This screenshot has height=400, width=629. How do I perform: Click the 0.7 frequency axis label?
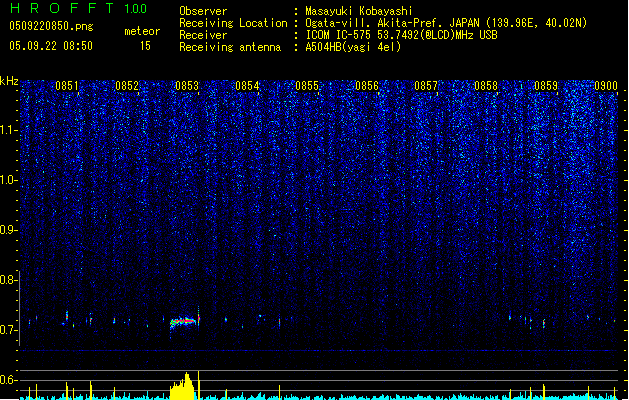pos(8,330)
